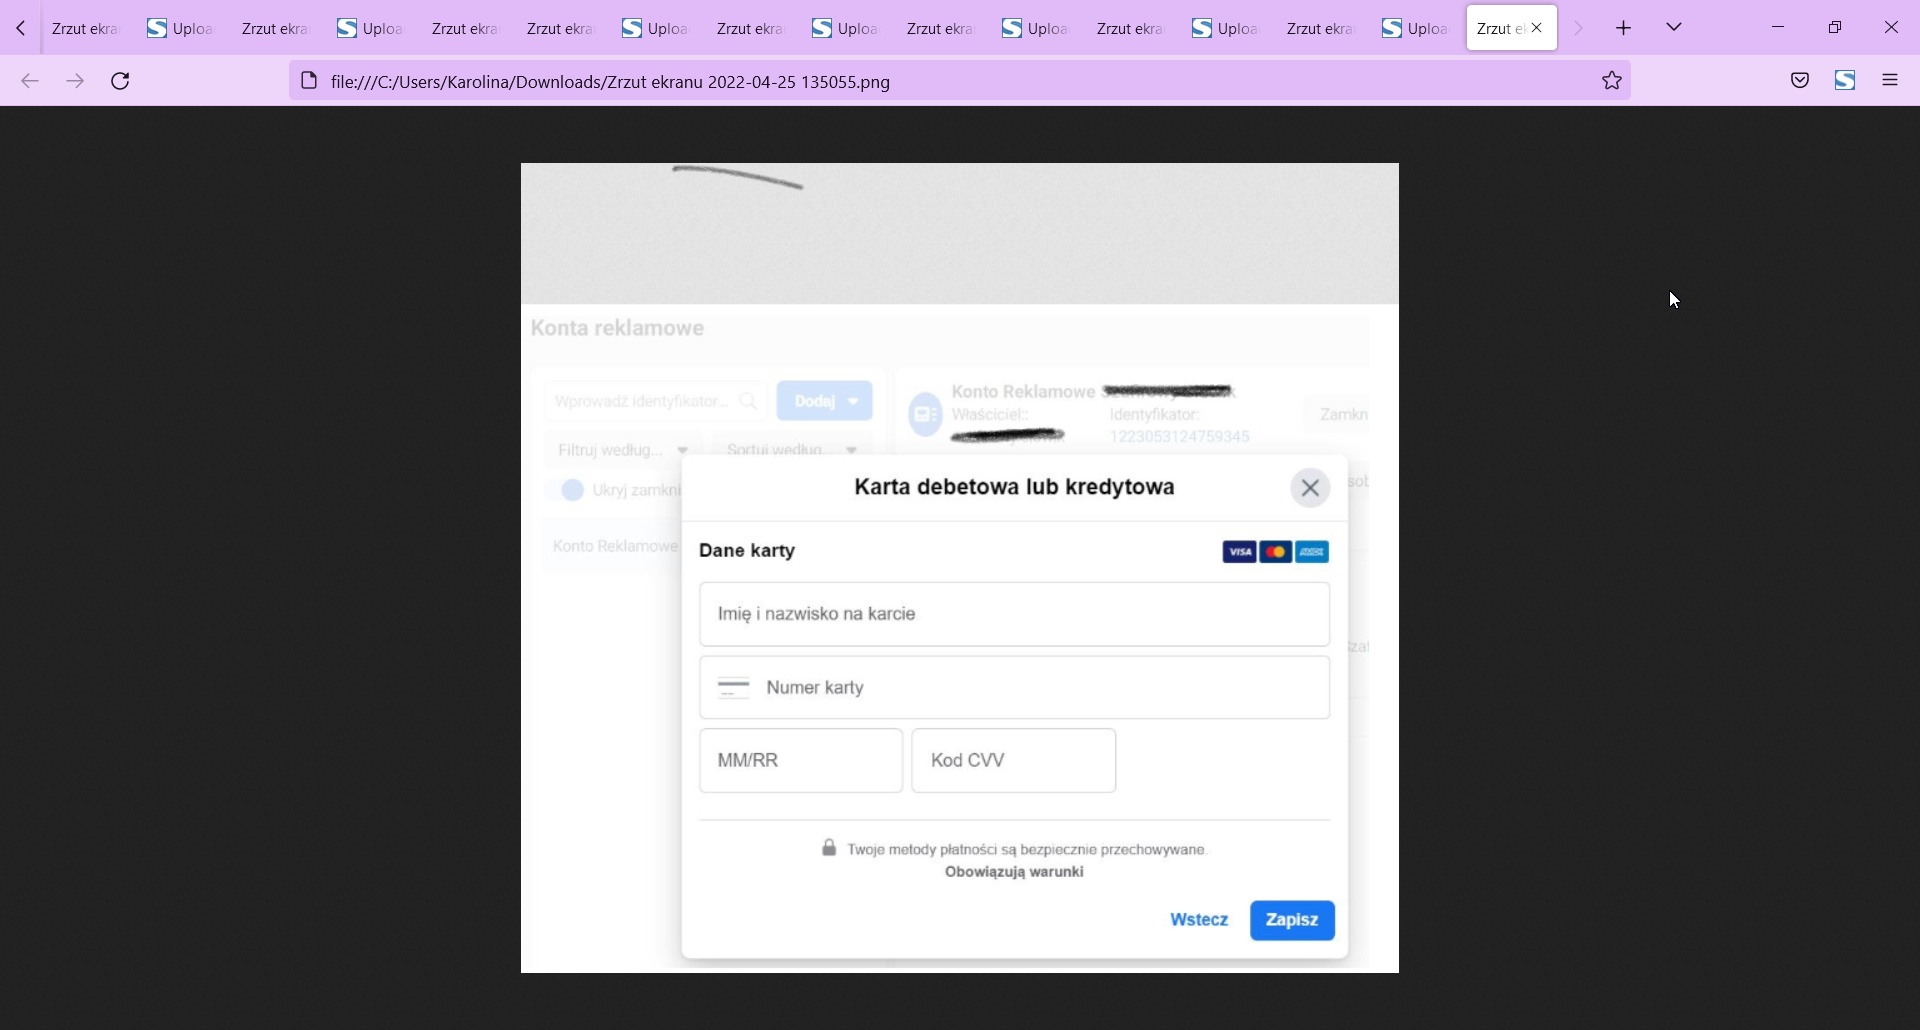Click the Zamknij button on the ad account
Viewport: 1920px width, 1030px height.
point(1338,414)
